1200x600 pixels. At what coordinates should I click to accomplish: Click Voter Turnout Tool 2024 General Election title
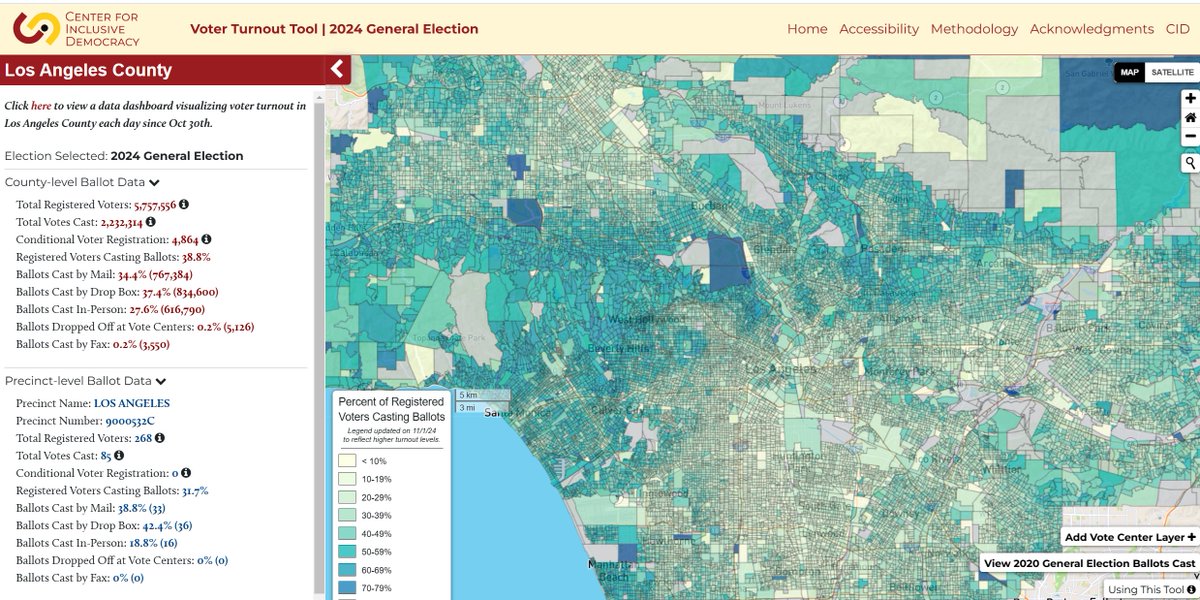(x=334, y=29)
